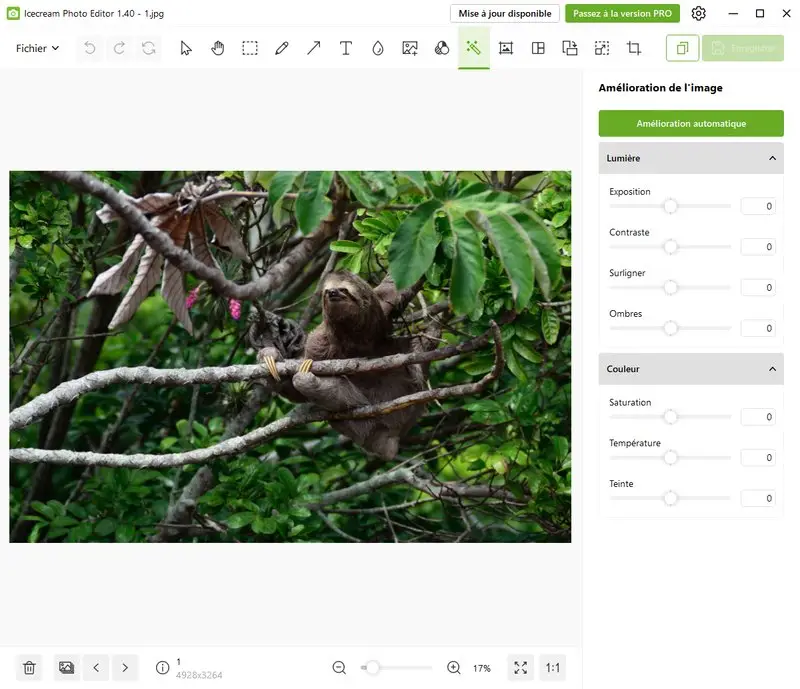Screen dimensions: 800x689
Task: Click the undo arrow icon
Action: point(90,48)
